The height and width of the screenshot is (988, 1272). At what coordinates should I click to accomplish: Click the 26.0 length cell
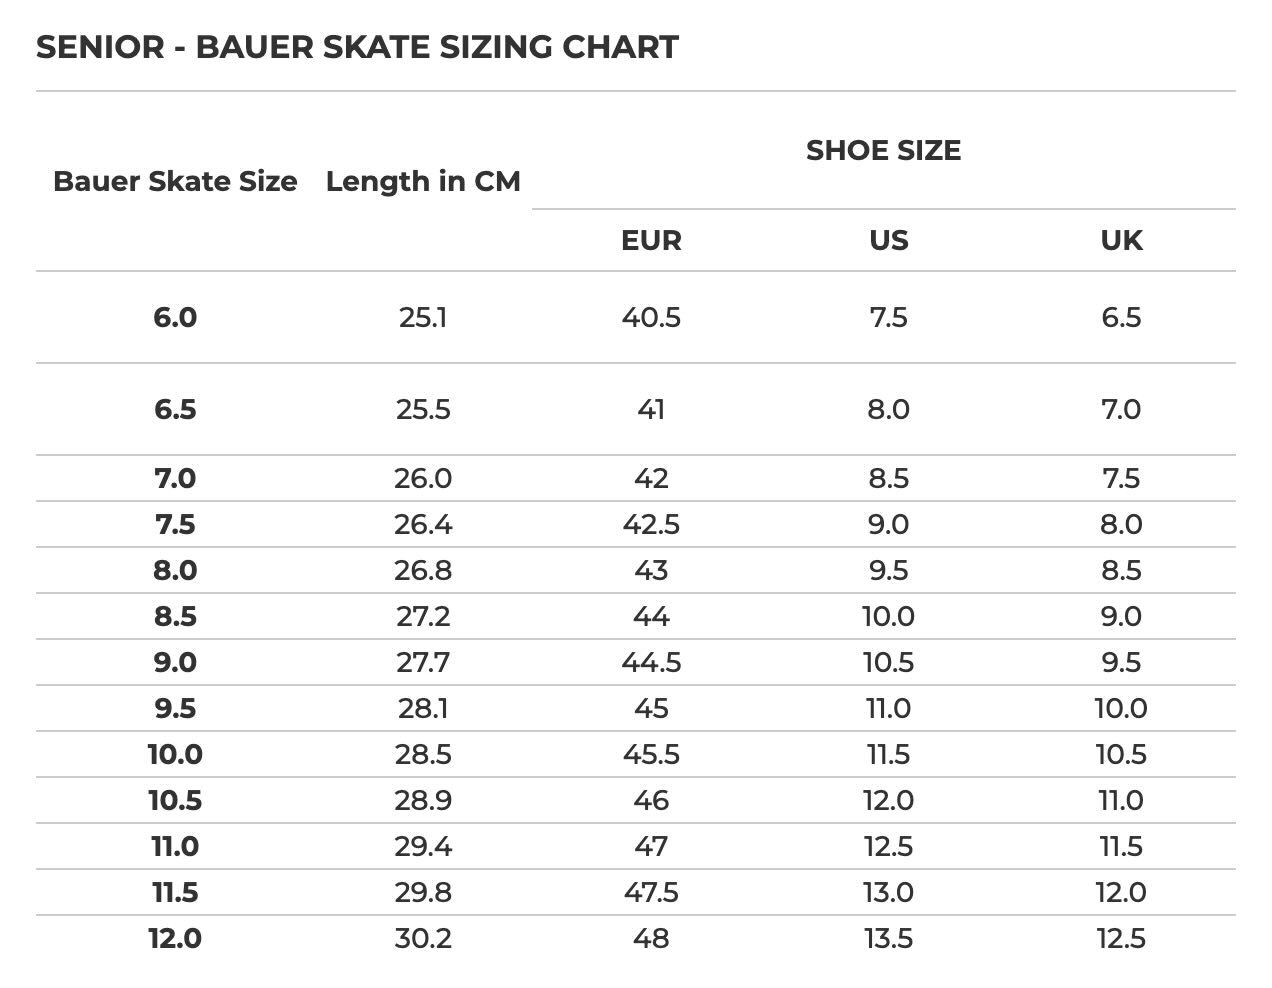[423, 478]
